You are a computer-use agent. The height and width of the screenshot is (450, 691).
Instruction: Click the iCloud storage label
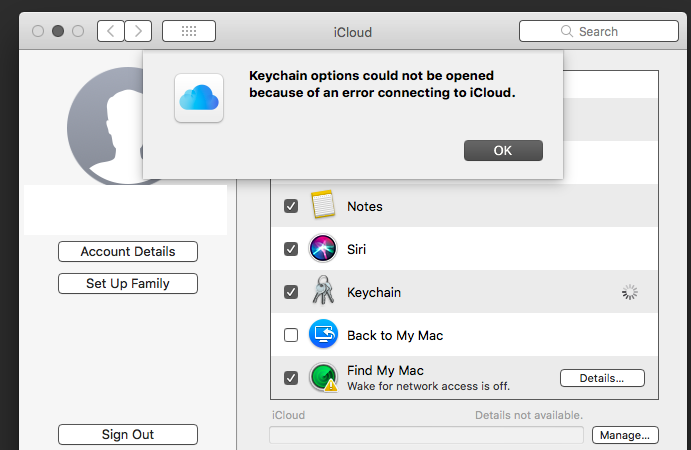(288, 415)
